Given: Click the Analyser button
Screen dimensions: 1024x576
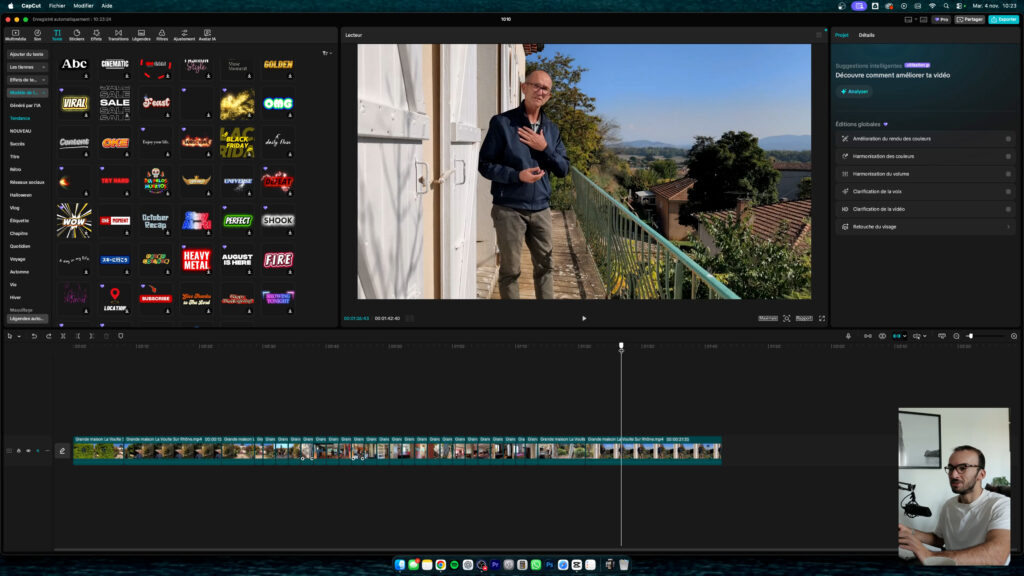Looking at the screenshot, I should [855, 92].
